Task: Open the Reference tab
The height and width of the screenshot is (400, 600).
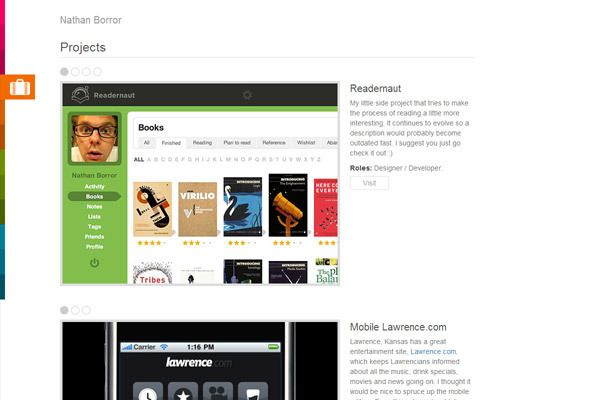Action: tap(274, 143)
